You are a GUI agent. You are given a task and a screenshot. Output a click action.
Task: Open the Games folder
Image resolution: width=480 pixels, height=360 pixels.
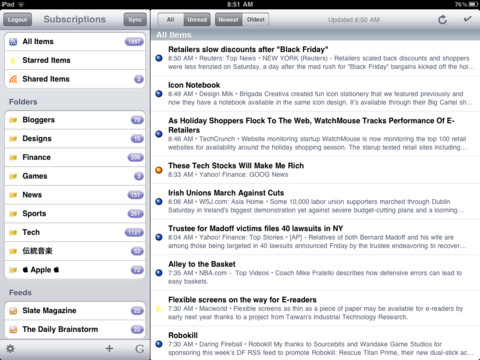click(75, 176)
